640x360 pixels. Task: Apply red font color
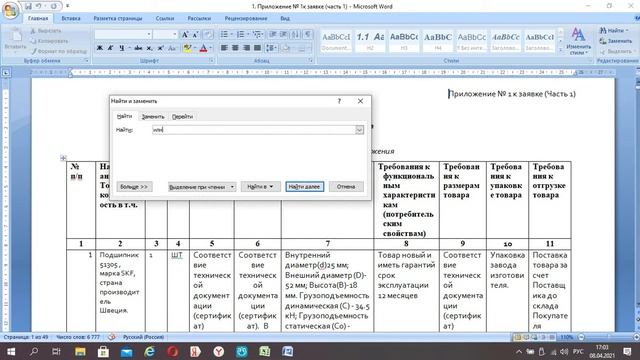[x=203, y=48]
